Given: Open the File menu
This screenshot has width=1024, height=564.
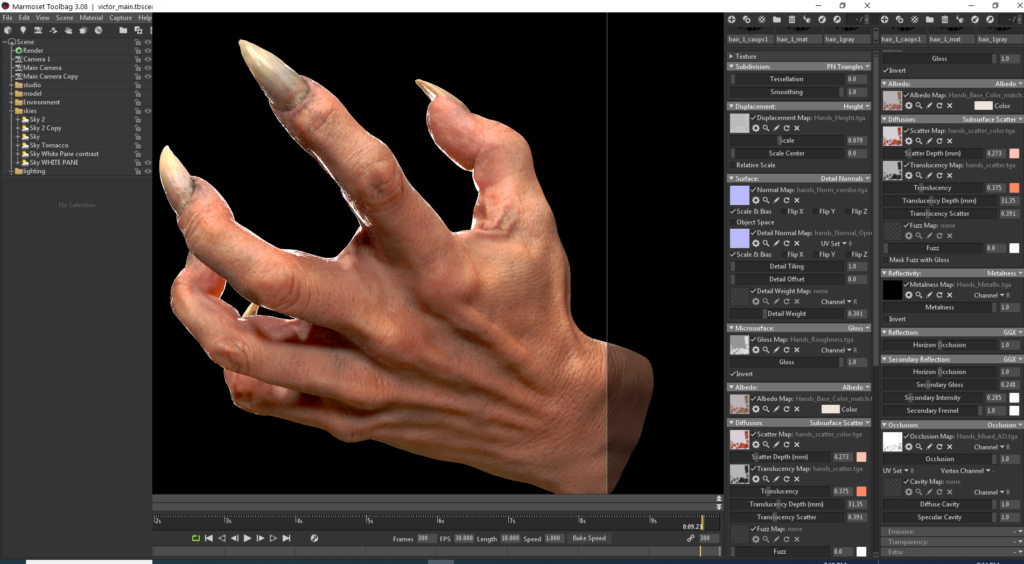Looking at the screenshot, I should coord(7,18).
